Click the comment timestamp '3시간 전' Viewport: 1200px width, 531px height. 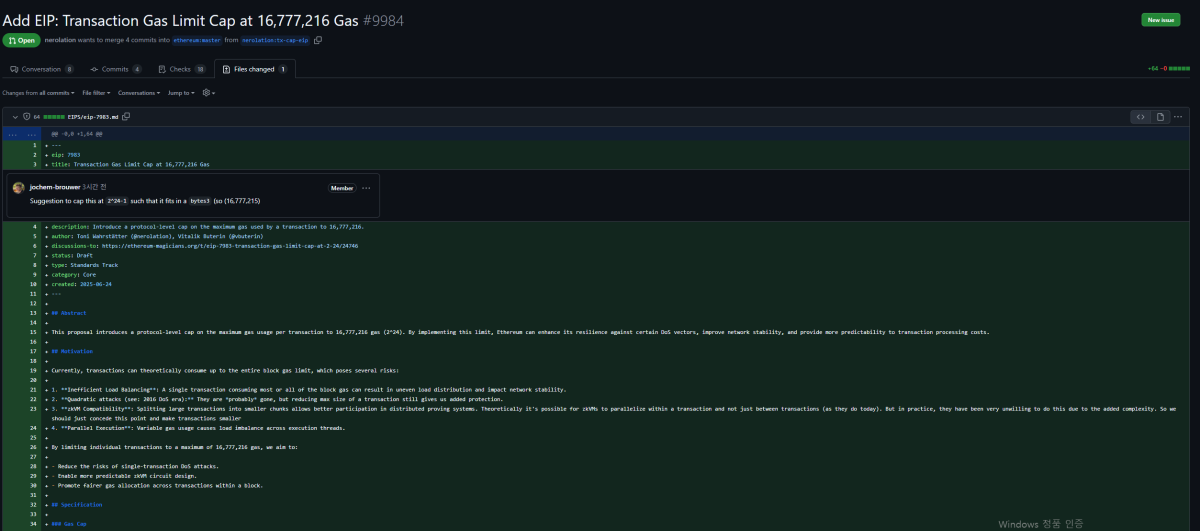point(95,187)
